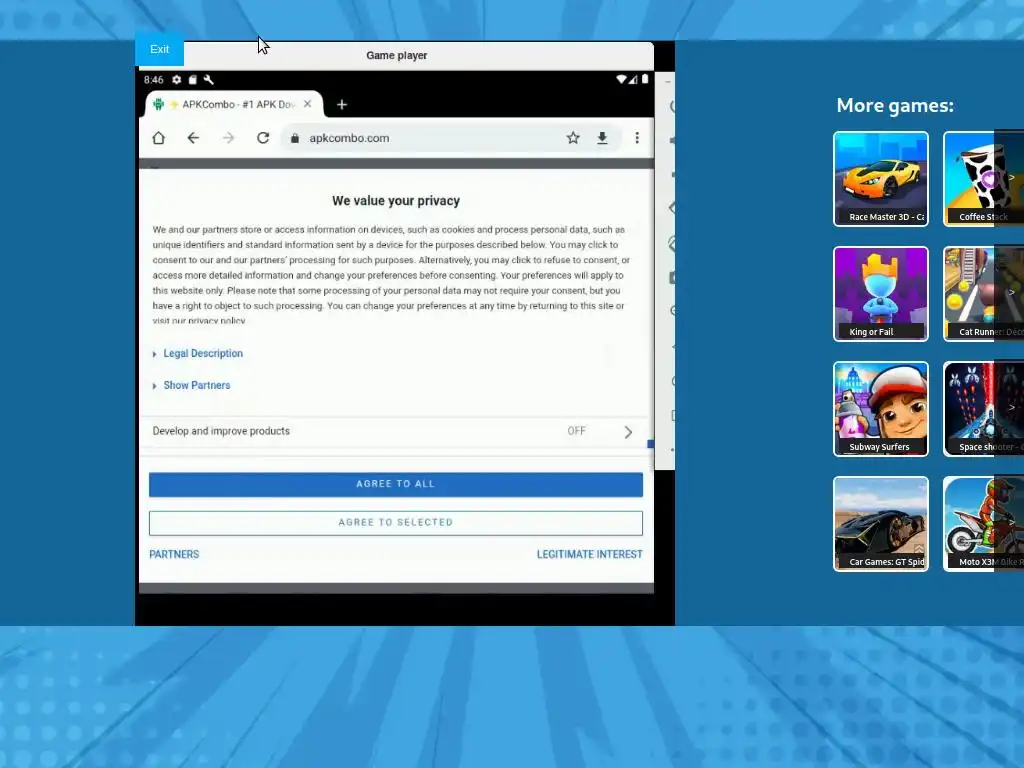
Task: Bookmark the page with the star icon
Action: (x=573, y=138)
